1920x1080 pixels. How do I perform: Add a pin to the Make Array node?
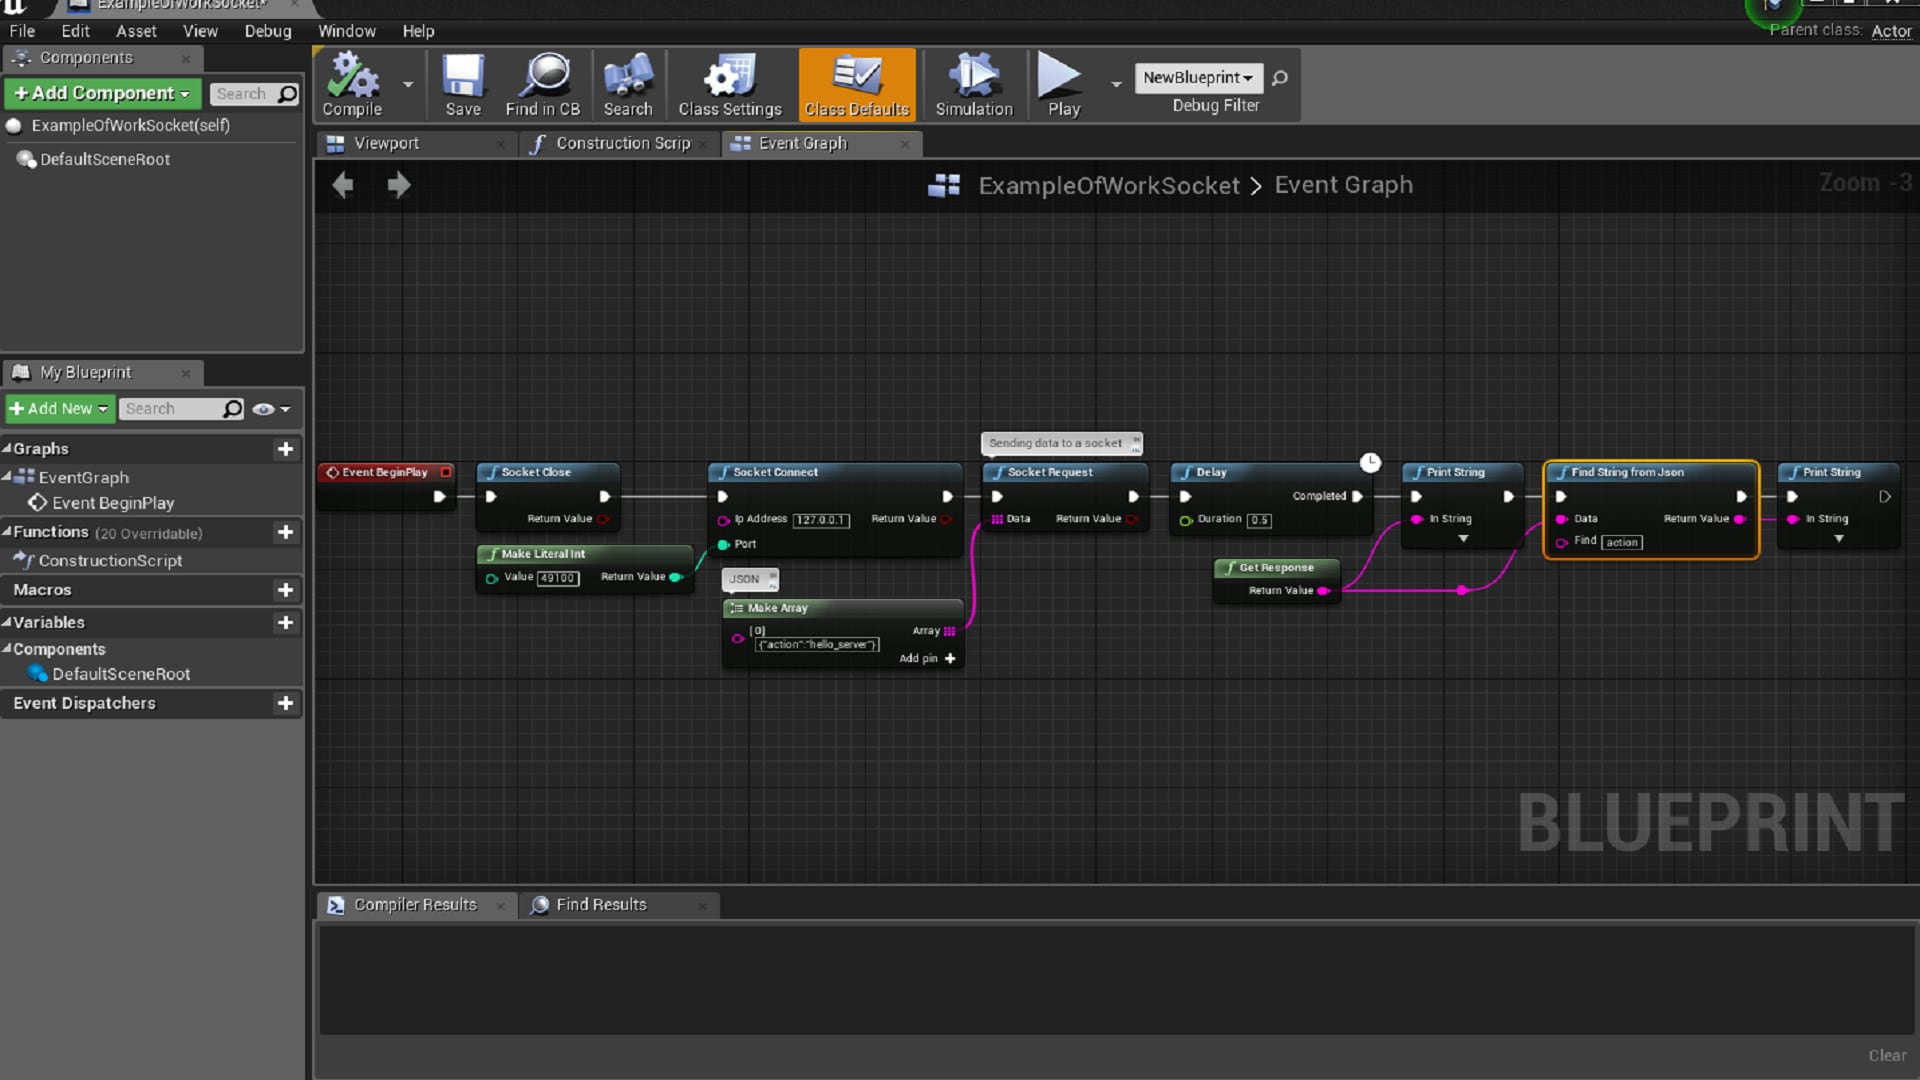949,658
